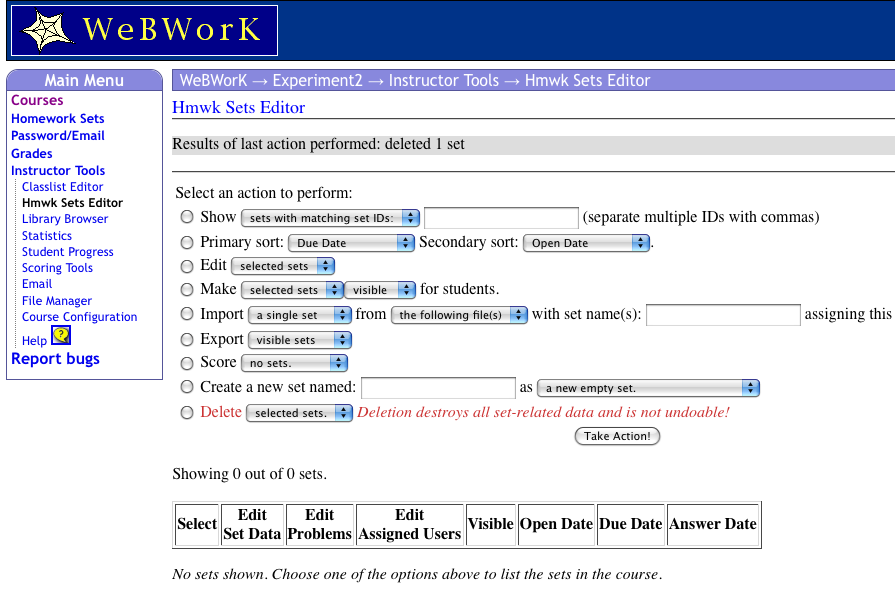Go to Experiment2 in the breadcrumb

(x=317, y=80)
